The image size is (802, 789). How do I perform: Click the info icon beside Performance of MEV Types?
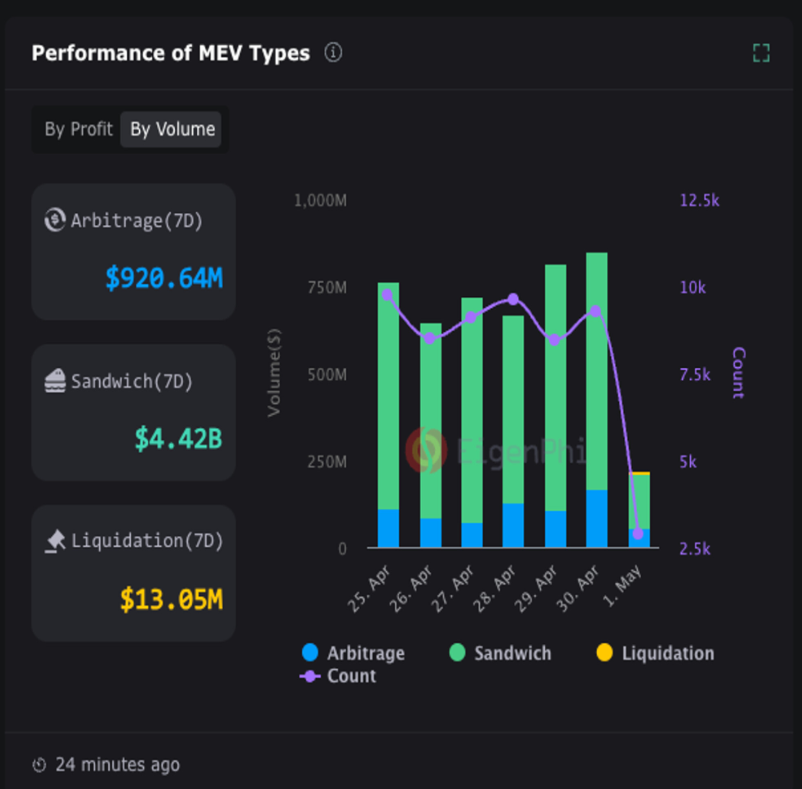(333, 53)
